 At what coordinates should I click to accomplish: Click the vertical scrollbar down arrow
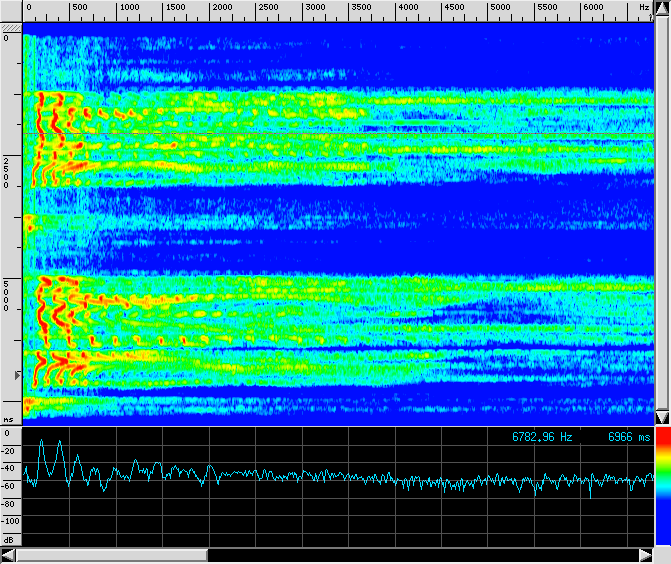(x=661, y=416)
